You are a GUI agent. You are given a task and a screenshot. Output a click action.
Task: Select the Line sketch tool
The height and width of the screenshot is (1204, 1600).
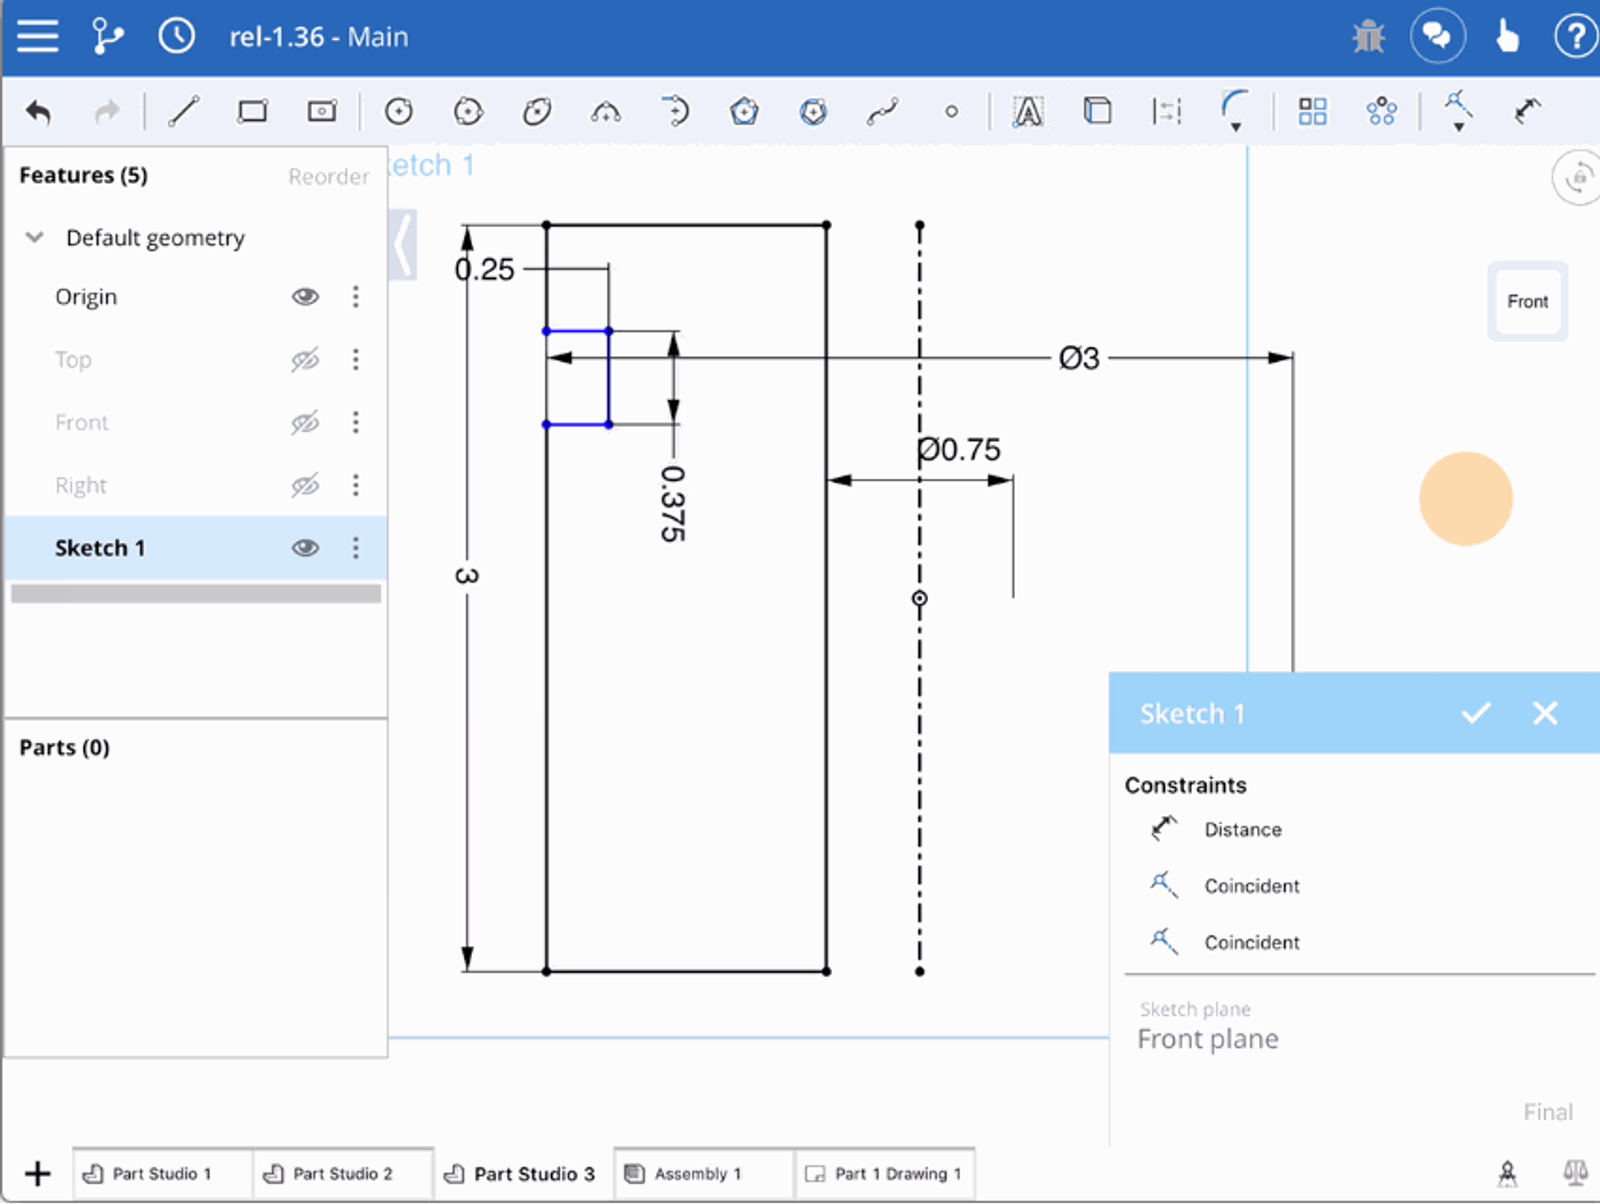[183, 111]
